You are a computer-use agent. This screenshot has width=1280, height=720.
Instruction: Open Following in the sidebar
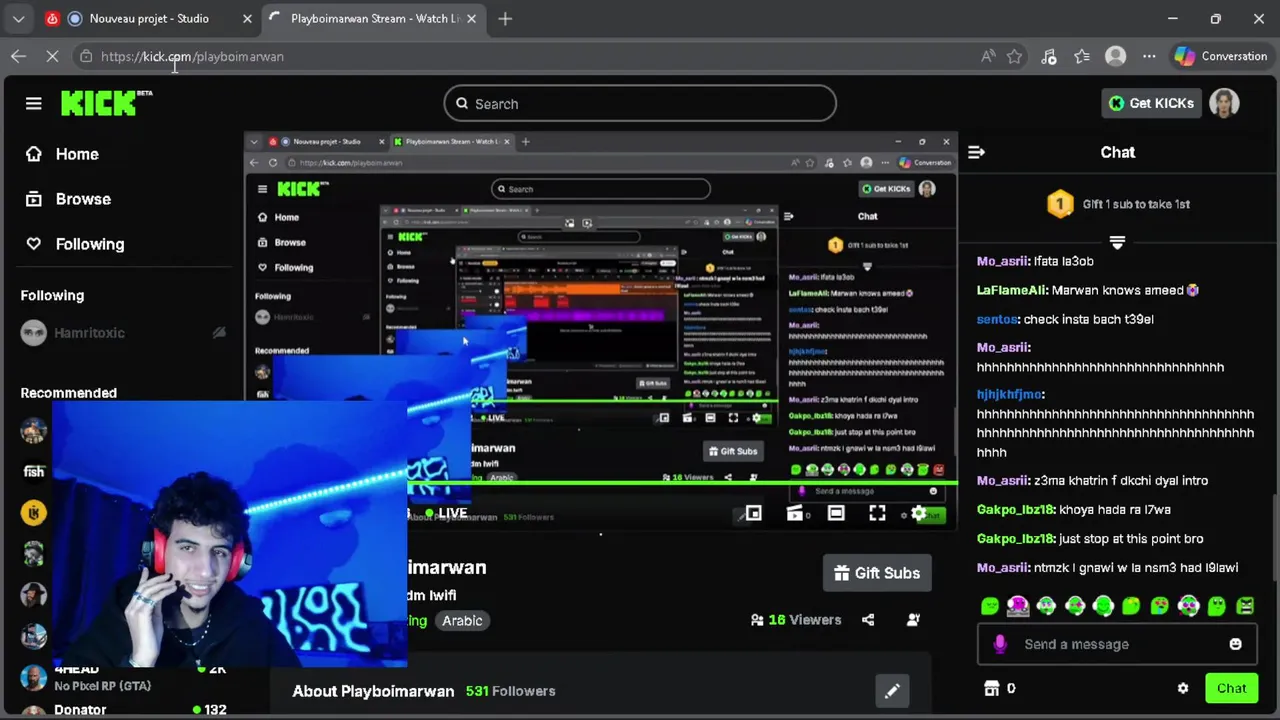(75, 244)
